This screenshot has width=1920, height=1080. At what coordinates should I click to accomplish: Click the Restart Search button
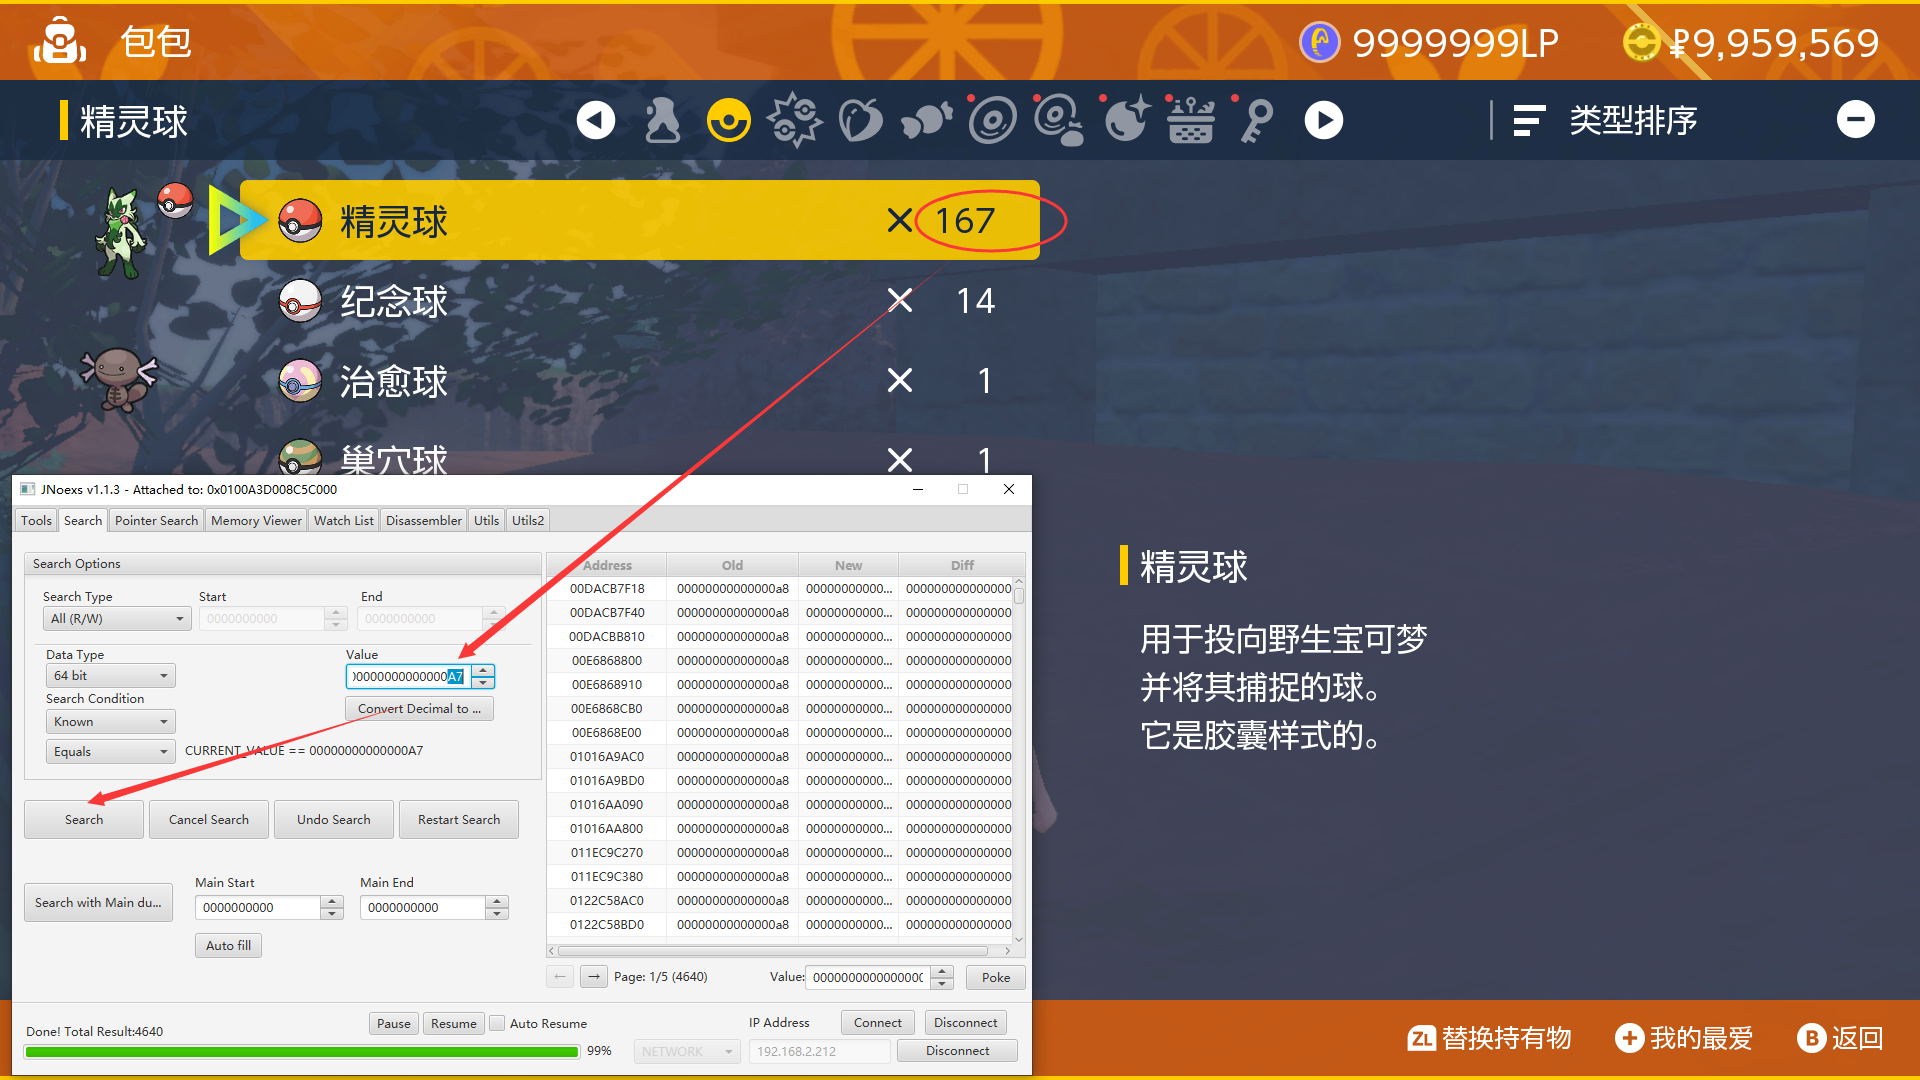[x=459, y=820]
